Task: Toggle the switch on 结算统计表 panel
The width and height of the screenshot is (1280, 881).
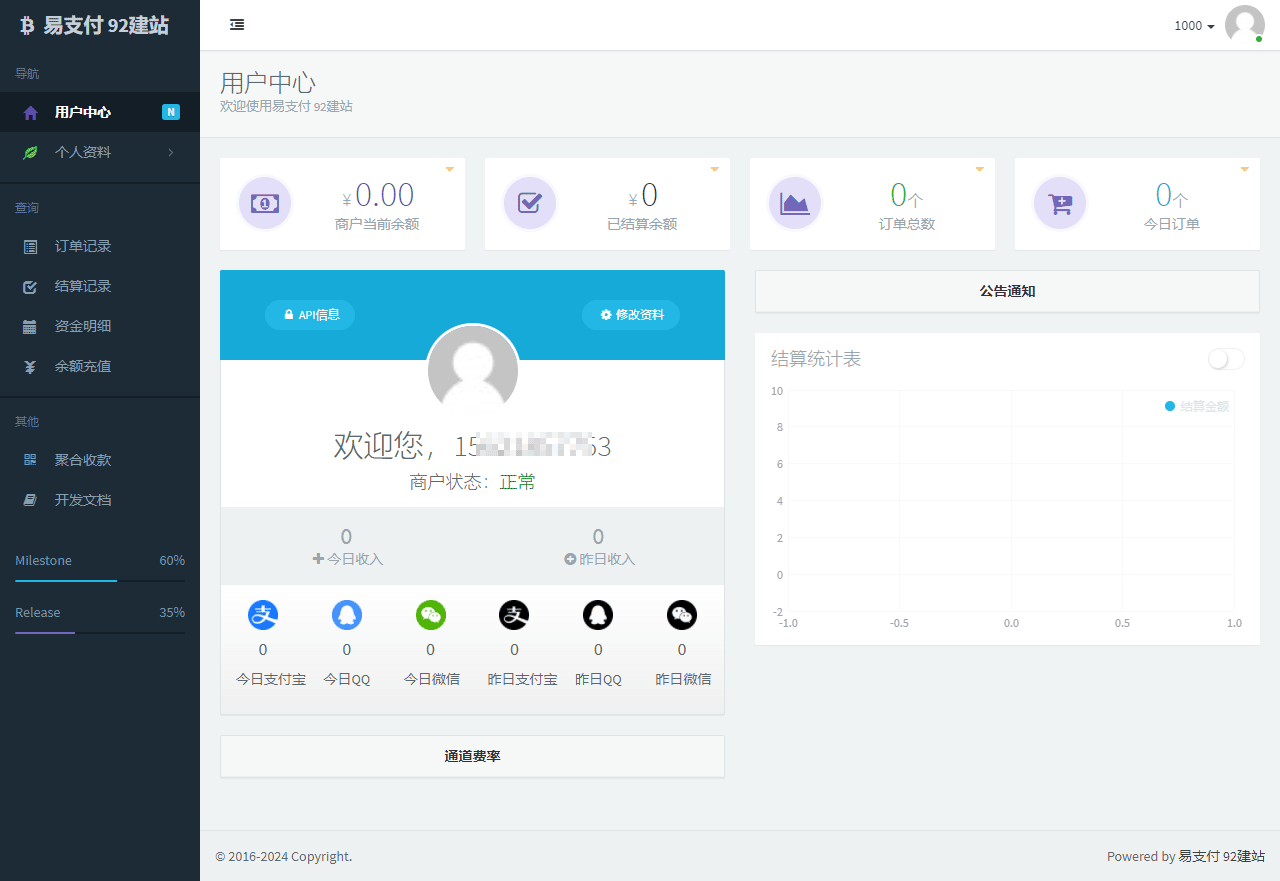Action: 1224,358
